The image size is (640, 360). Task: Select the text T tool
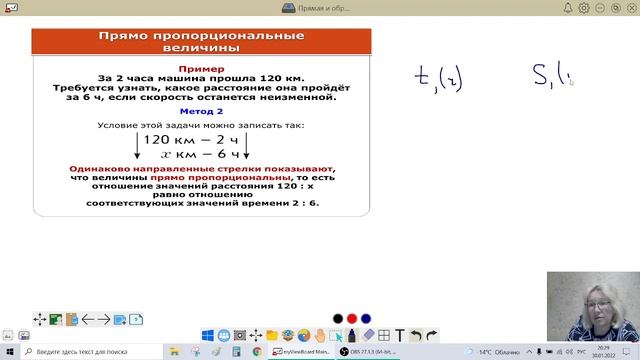pos(400,336)
